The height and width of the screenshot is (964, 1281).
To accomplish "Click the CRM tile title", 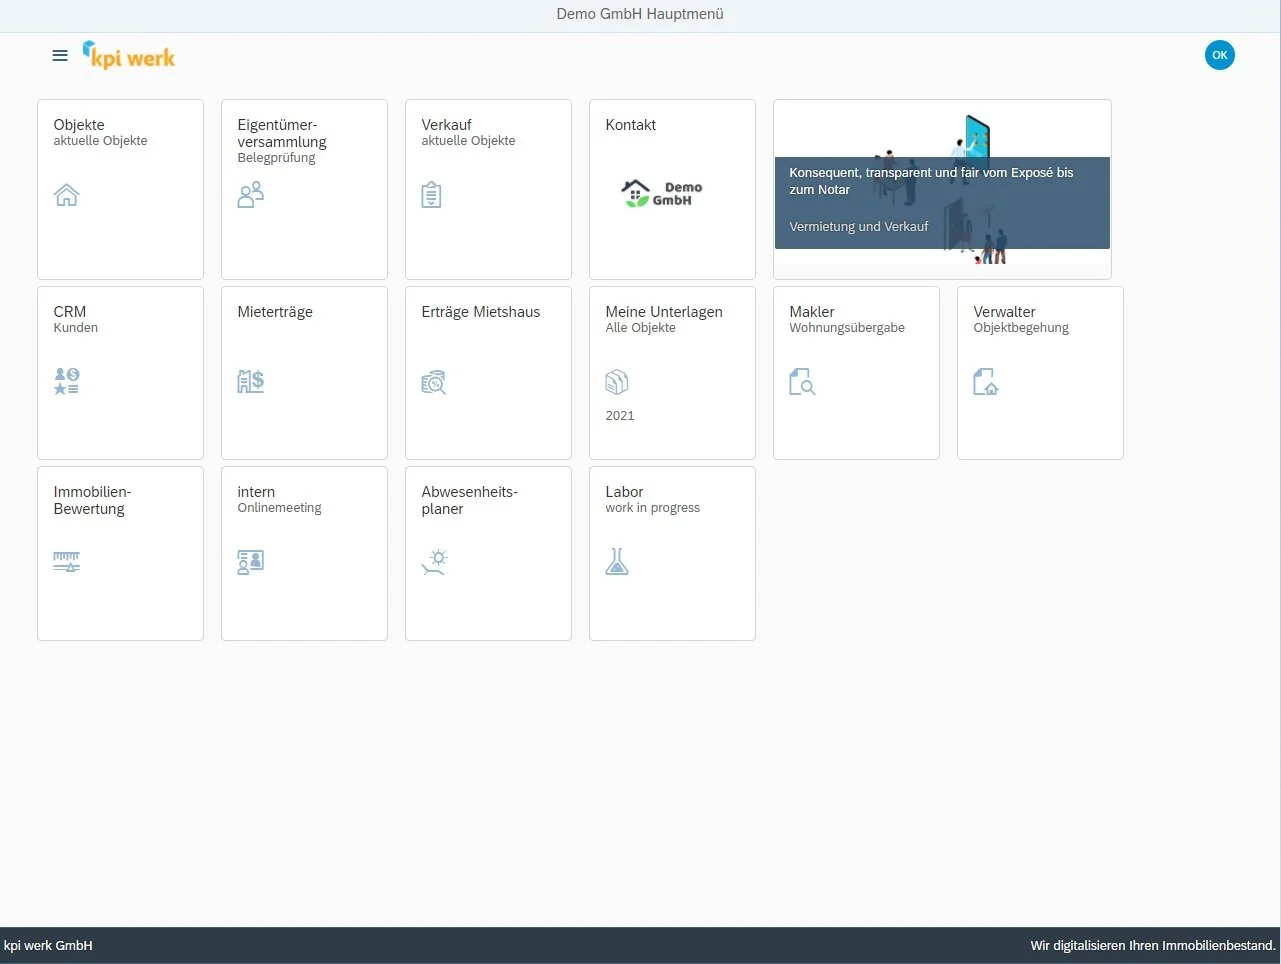I will click(70, 312).
